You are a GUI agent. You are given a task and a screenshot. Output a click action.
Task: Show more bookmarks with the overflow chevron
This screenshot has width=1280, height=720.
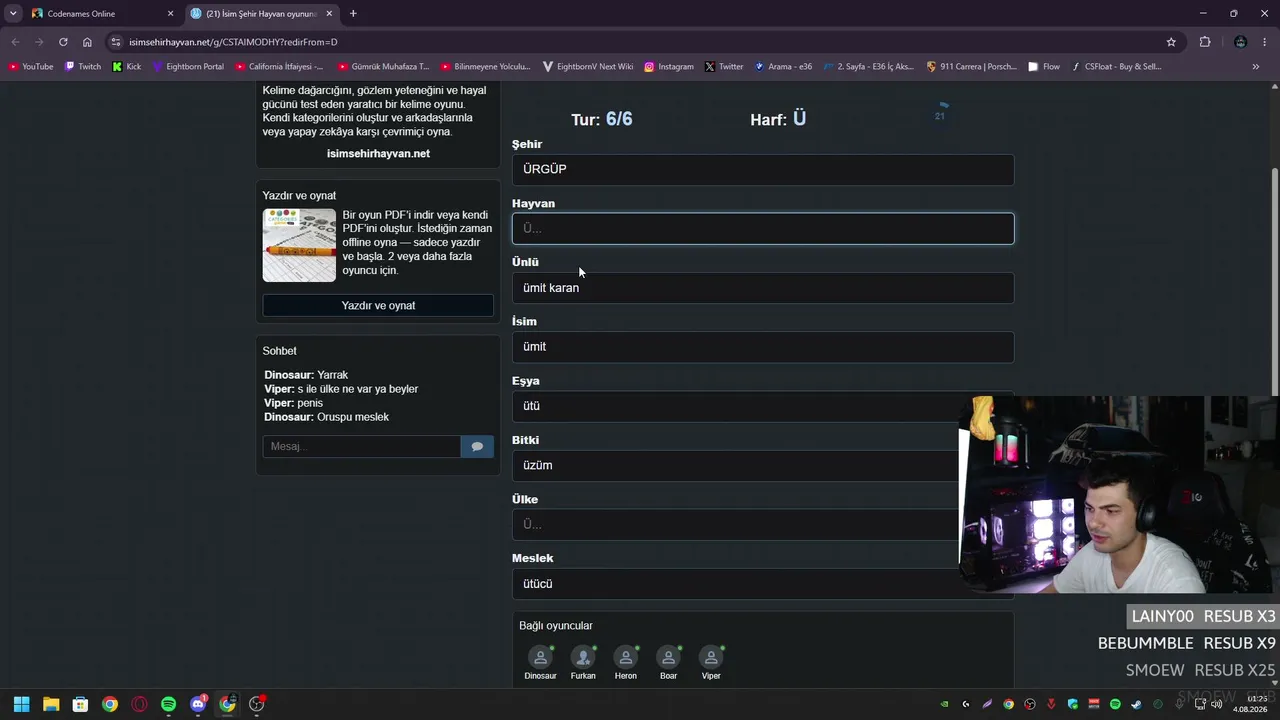pyautogui.click(x=1256, y=67)
